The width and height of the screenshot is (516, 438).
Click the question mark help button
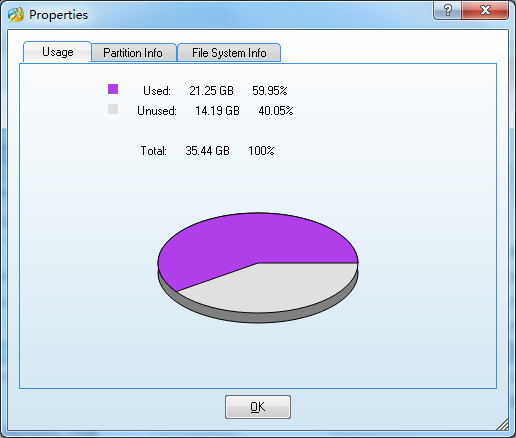click(447, 10)
